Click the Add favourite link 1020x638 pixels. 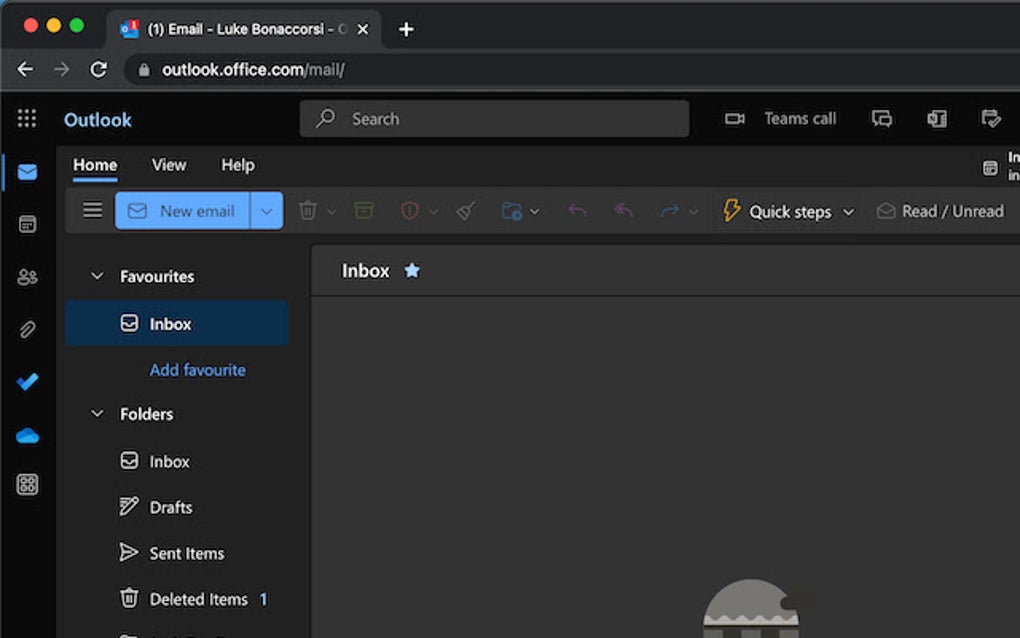click(197, 370)
